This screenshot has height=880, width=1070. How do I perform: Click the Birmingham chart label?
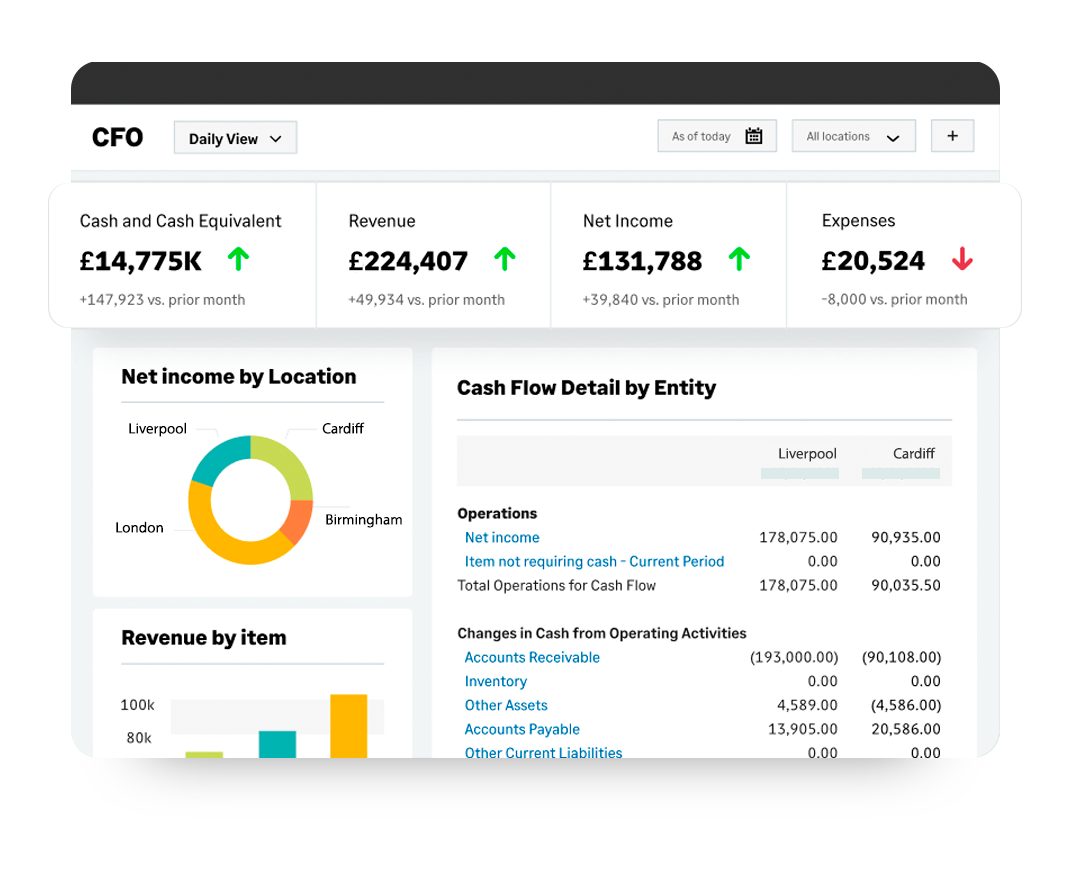tap(364, 520)
